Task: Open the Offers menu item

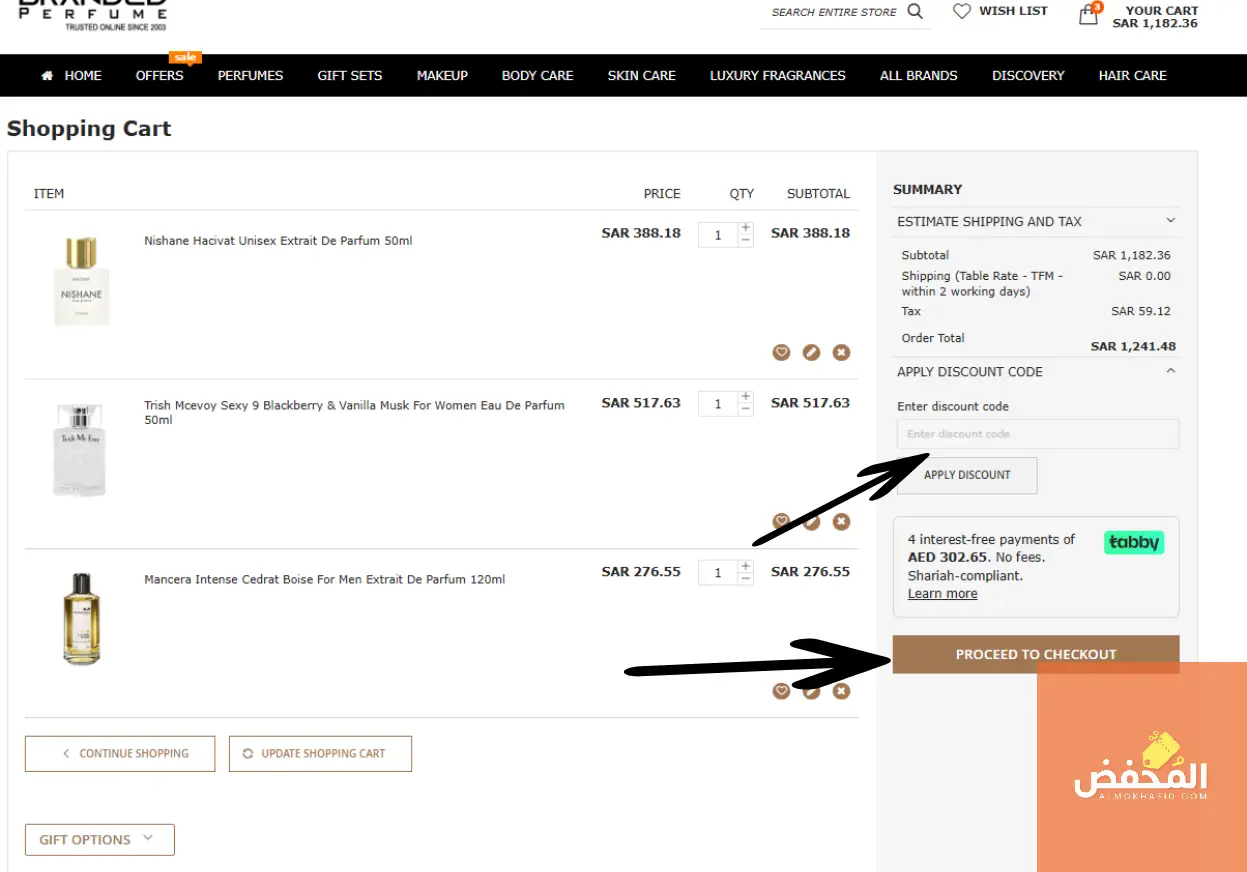Action: click(x=160, y=75)
